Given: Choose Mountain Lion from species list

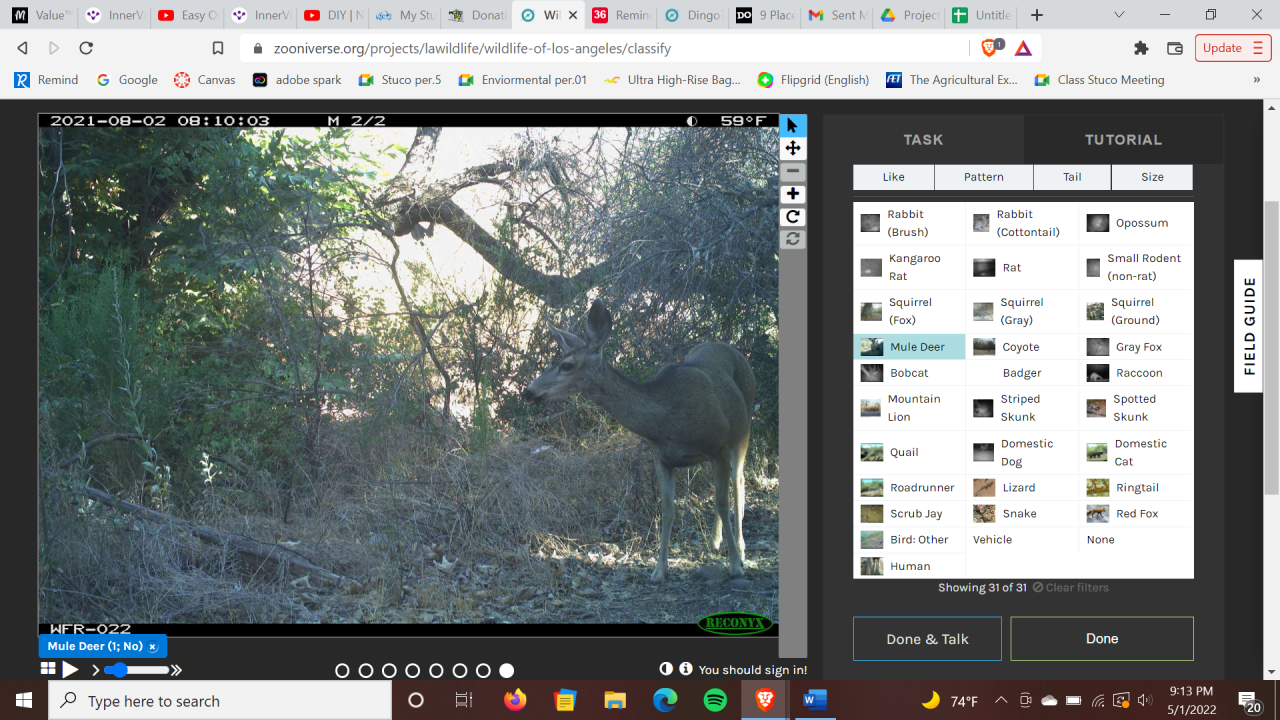Looking at the screenshot, I should click(x=908, y=408).
